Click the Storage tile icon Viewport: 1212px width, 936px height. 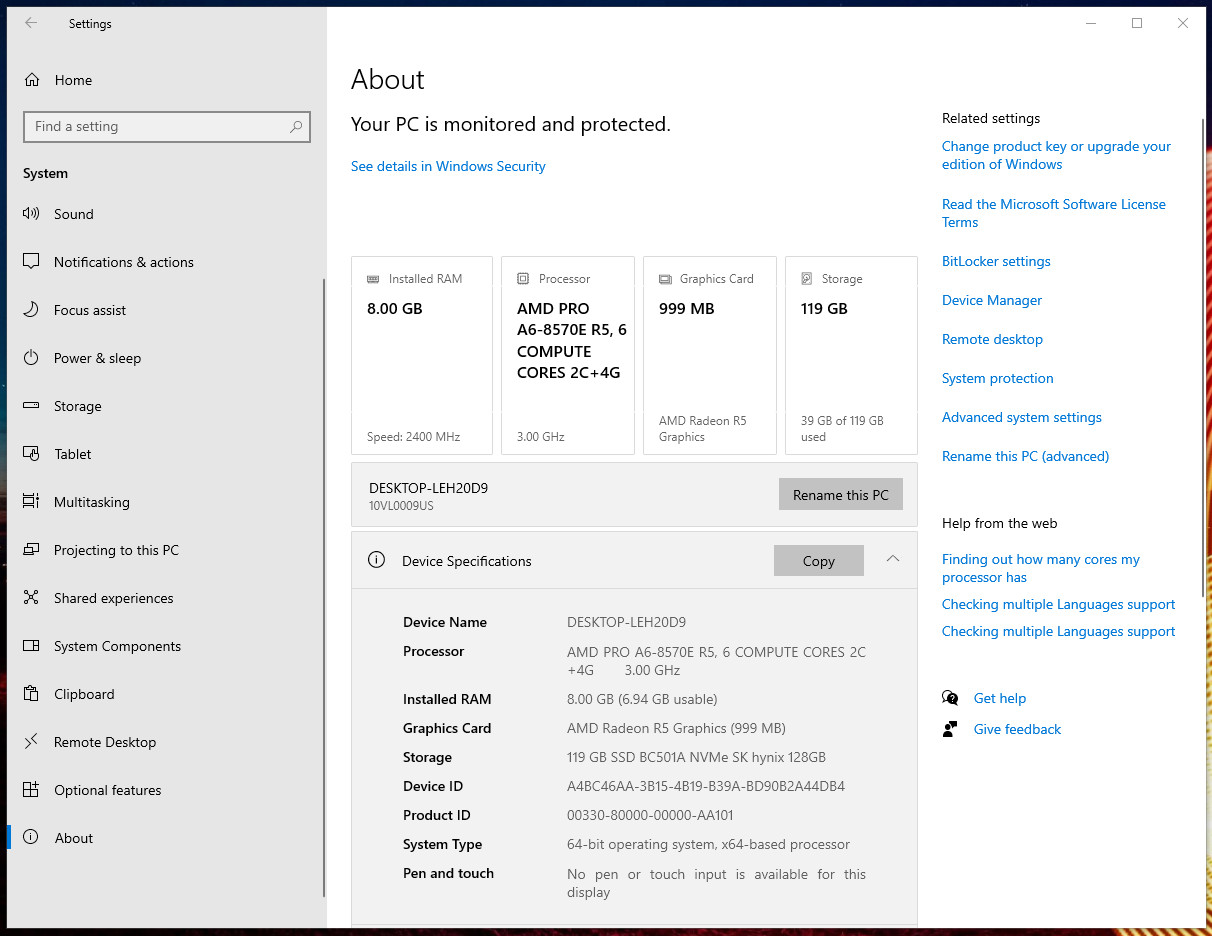pyautogui.click(x=807, y=279)
